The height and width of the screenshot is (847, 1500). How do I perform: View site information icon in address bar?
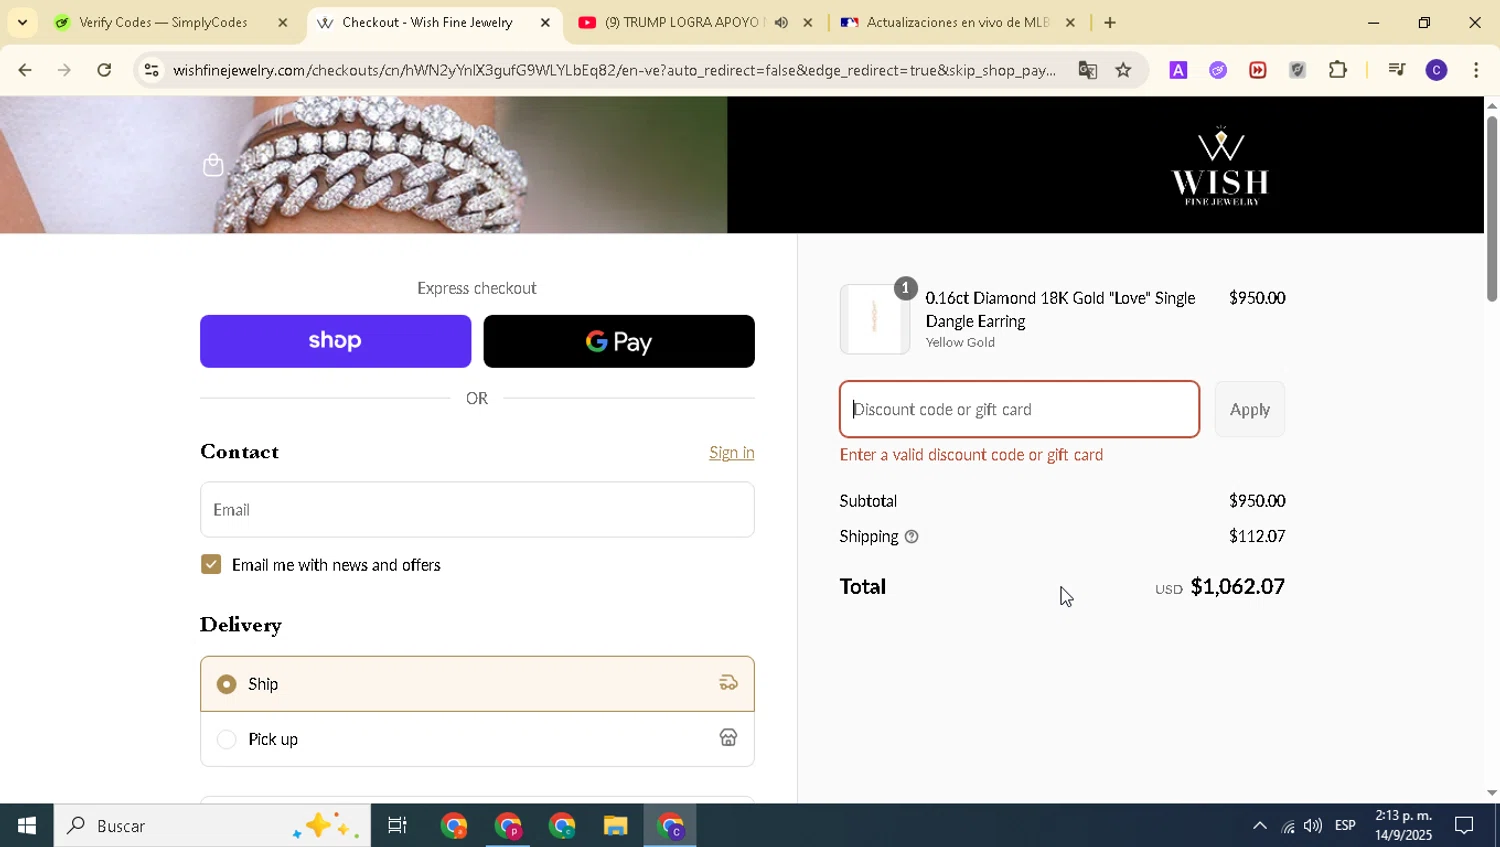pyautogui.click(x=151, y=70)
